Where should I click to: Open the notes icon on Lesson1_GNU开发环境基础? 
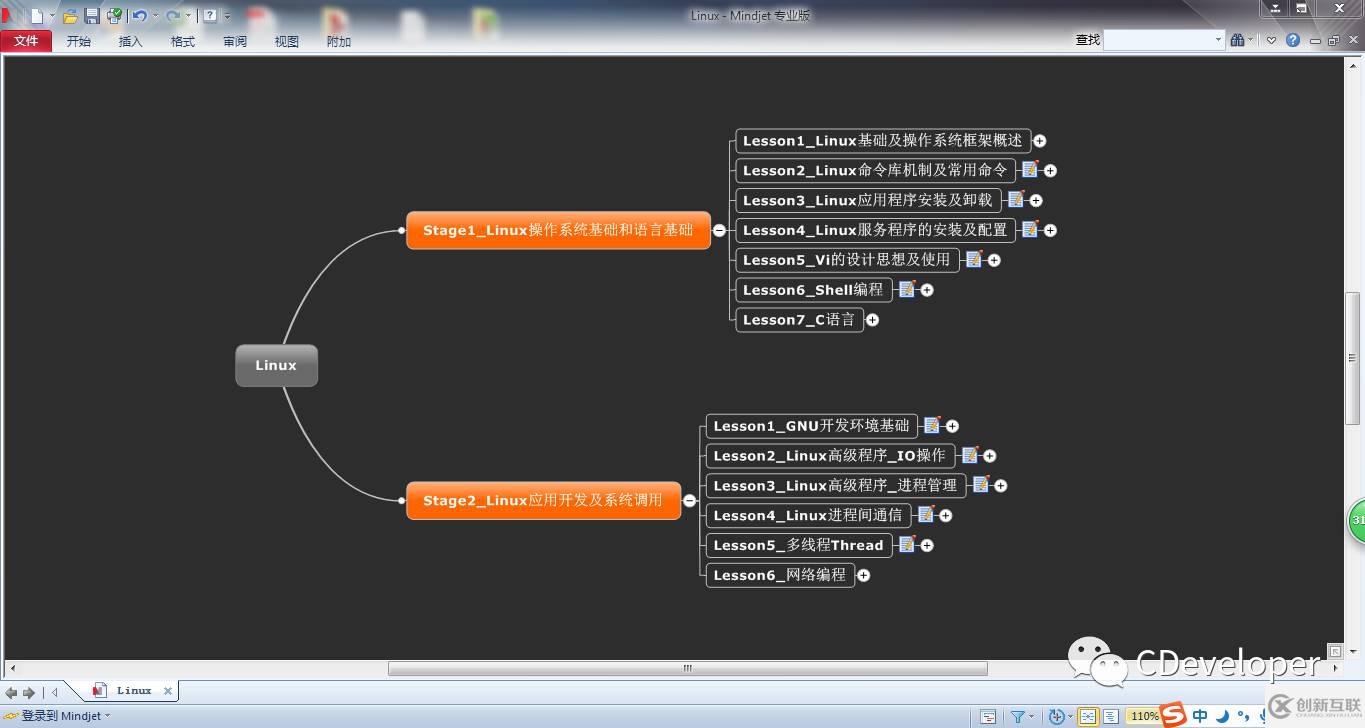coord(932,425)
